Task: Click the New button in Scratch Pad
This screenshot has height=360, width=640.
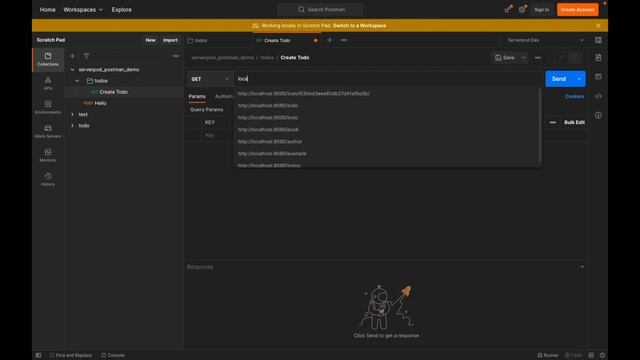Action: coord(150,40)
